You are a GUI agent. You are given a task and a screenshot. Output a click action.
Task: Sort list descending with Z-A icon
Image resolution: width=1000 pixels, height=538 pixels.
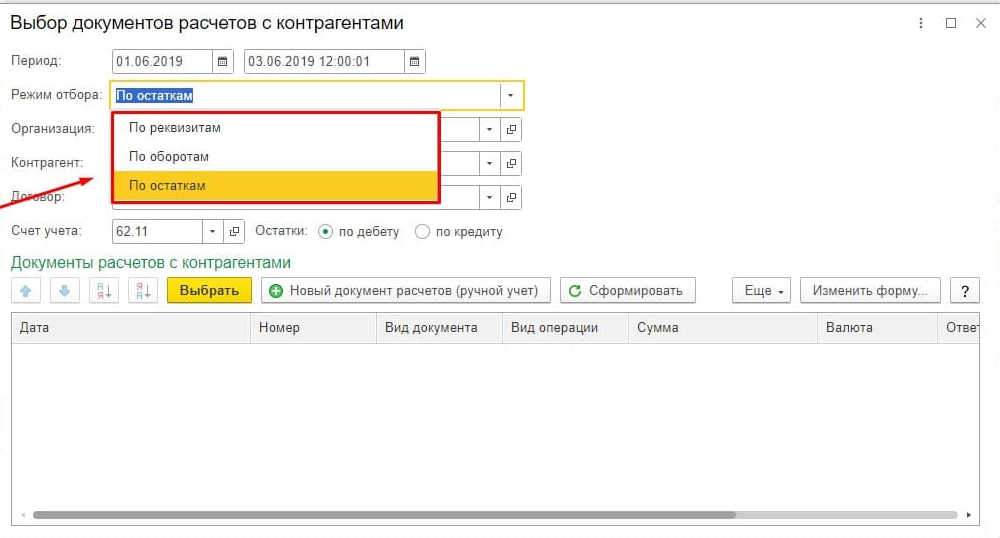click(x=141, y=291)
